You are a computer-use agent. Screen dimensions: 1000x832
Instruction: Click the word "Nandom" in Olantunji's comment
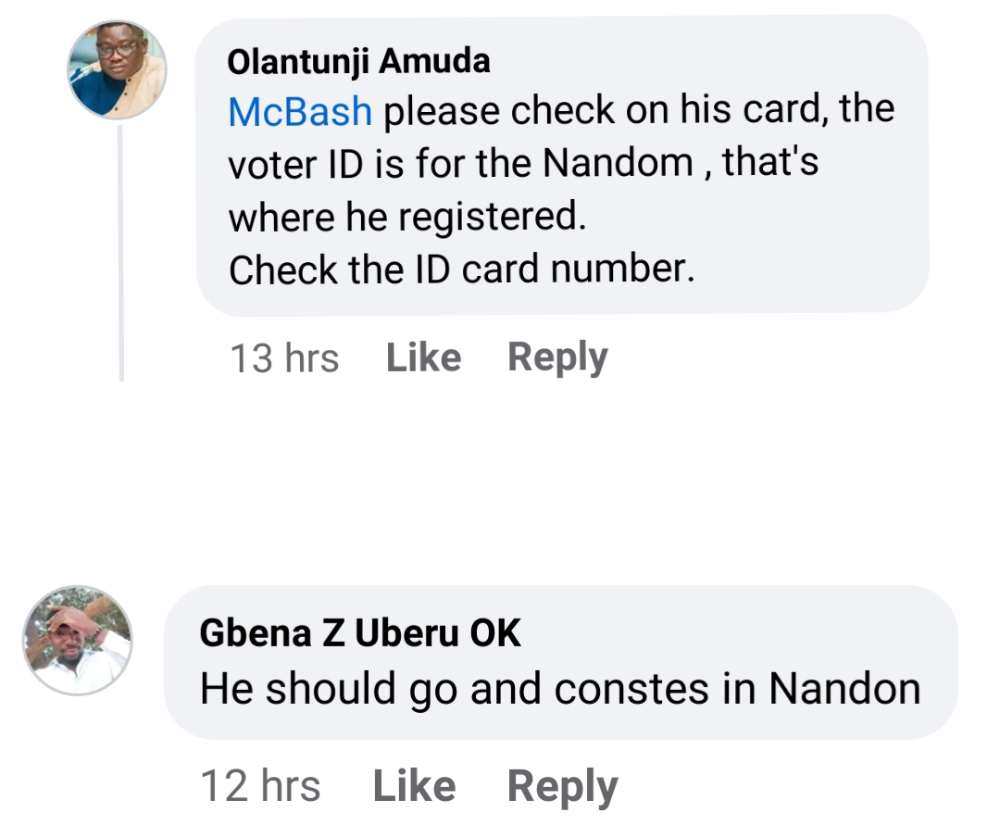coord(618,164)
